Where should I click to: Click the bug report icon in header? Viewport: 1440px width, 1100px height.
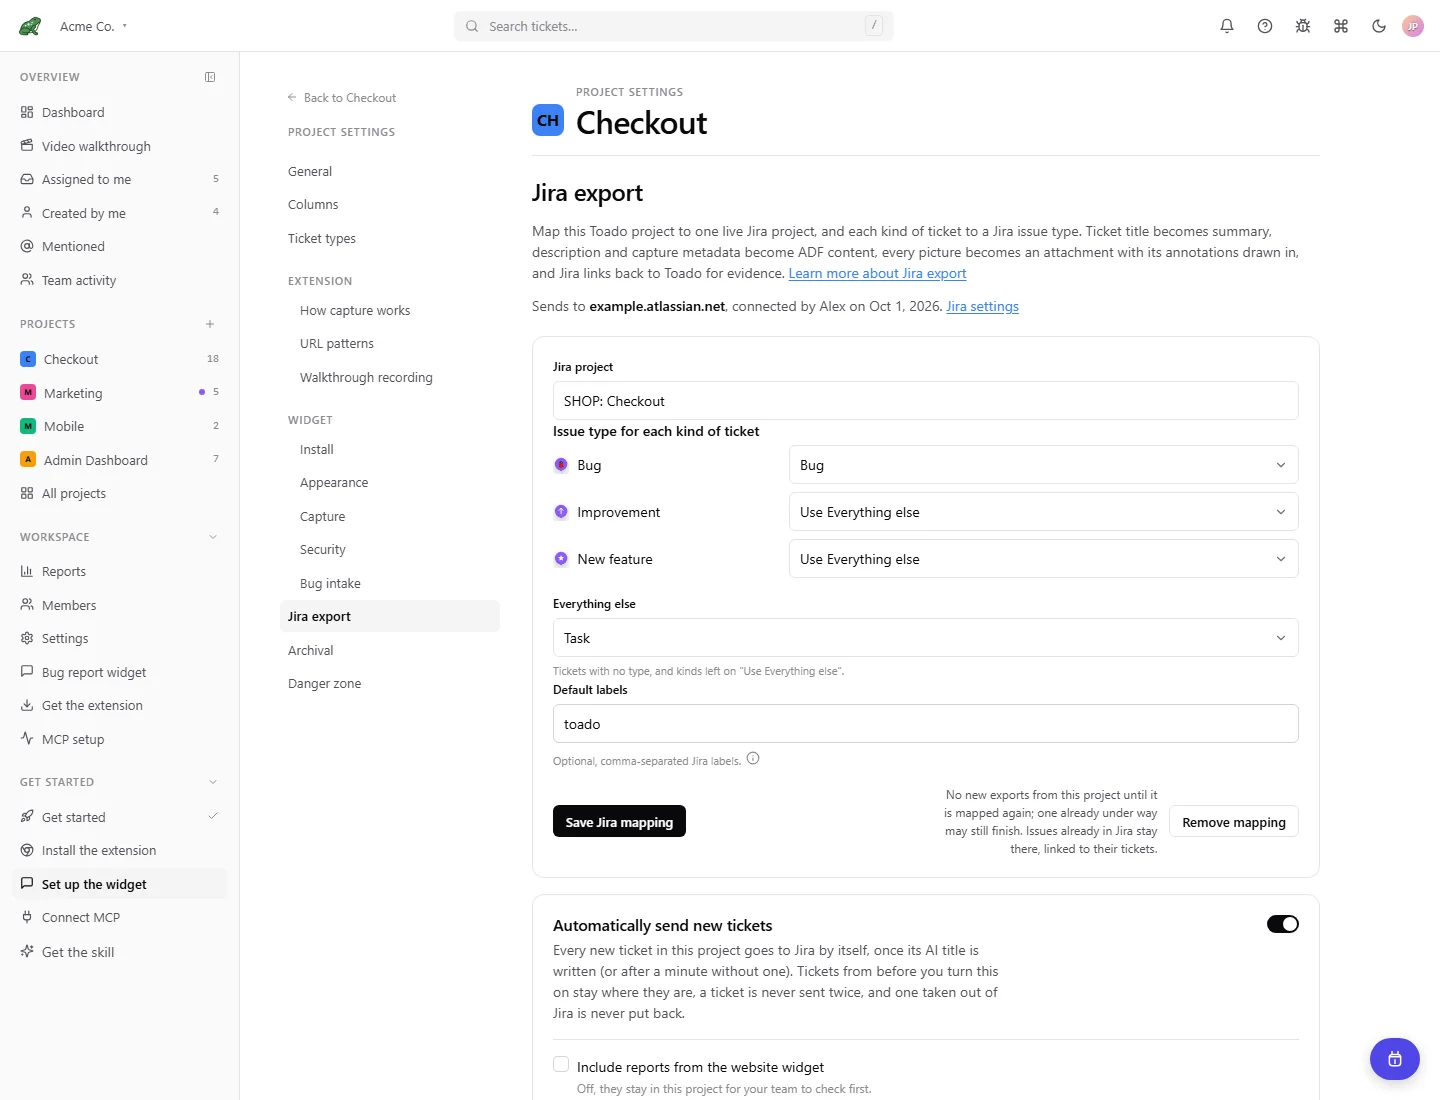coord(1303,26)
